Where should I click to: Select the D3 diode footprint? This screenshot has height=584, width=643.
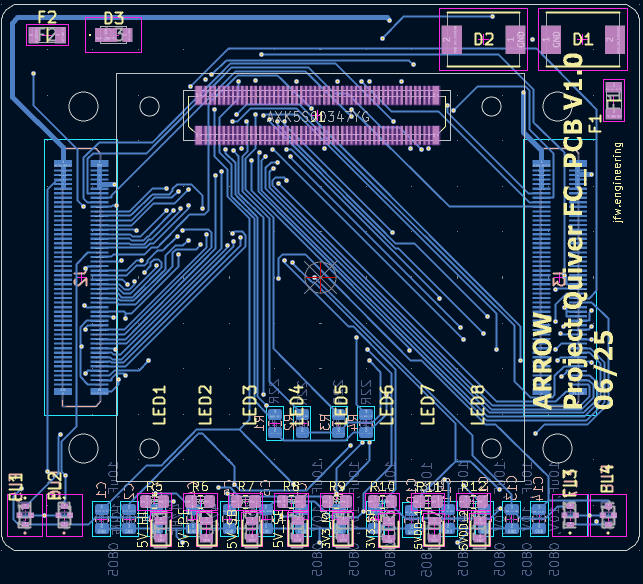tap(114, 35)
